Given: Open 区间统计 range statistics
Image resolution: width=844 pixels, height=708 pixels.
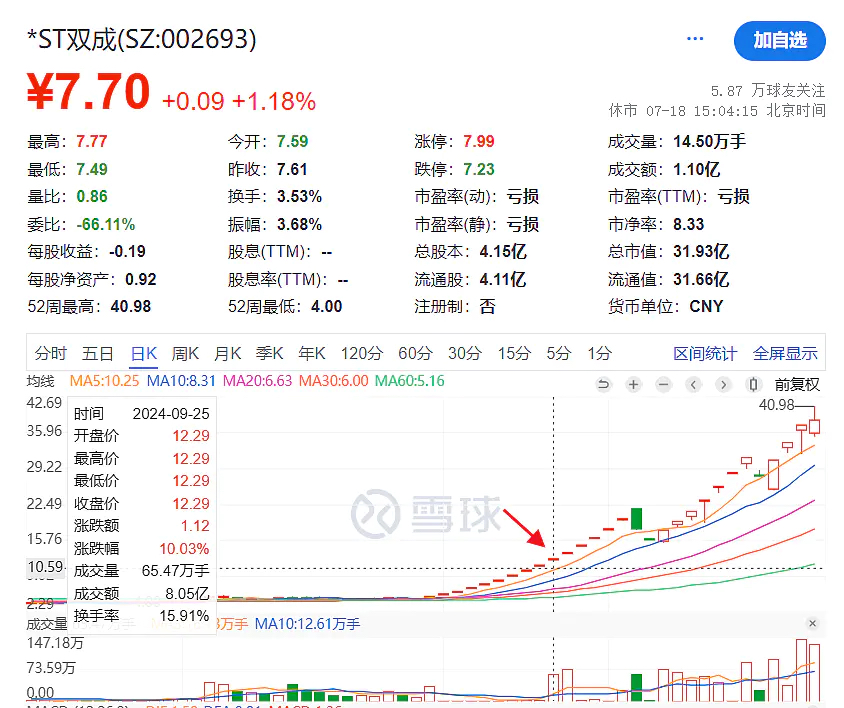Looking at the screenshot, I should (x=705, y=354).
